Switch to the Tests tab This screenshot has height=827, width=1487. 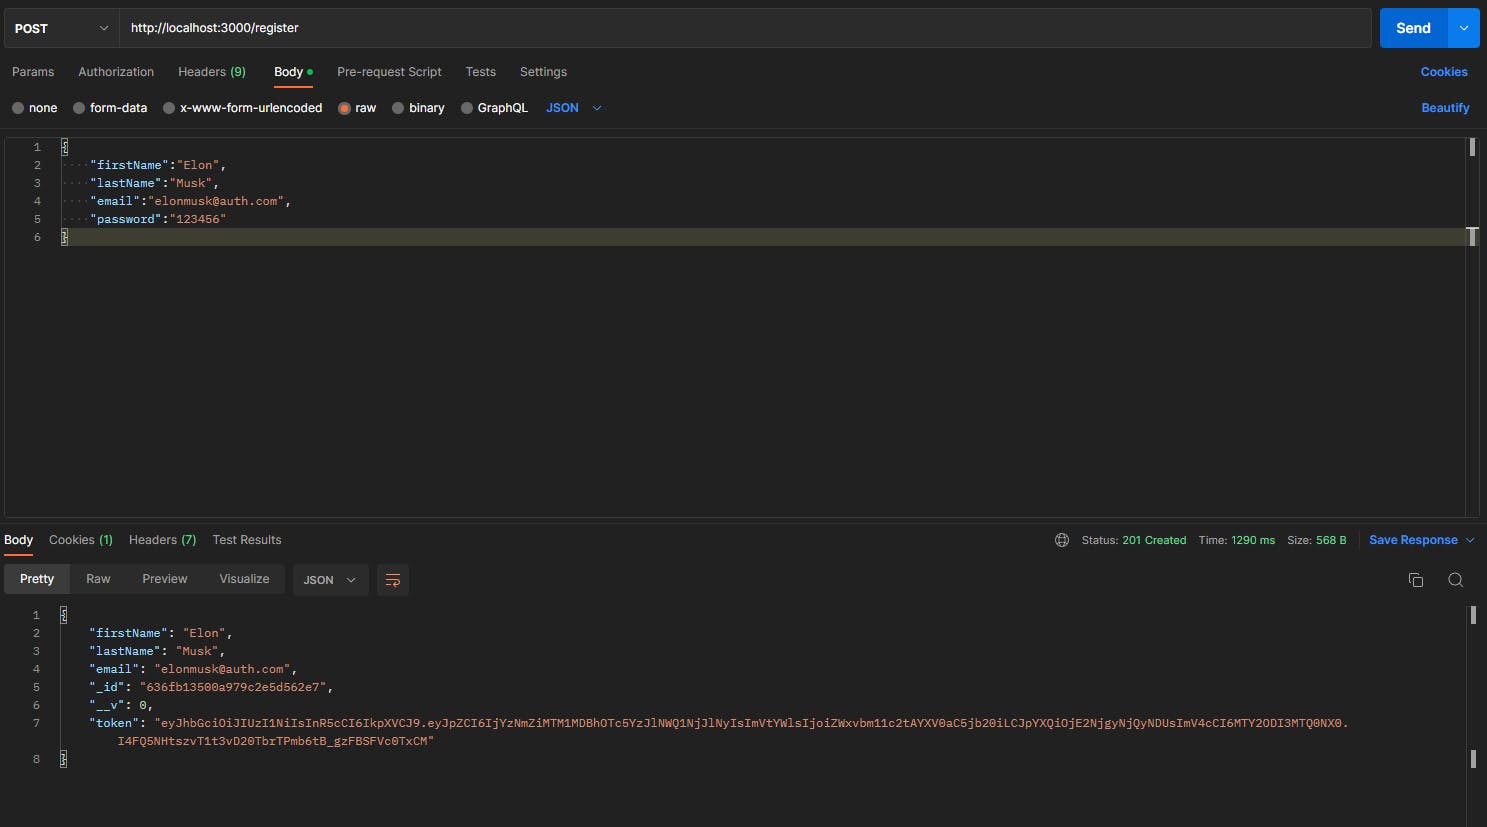(x=481, y=72)
